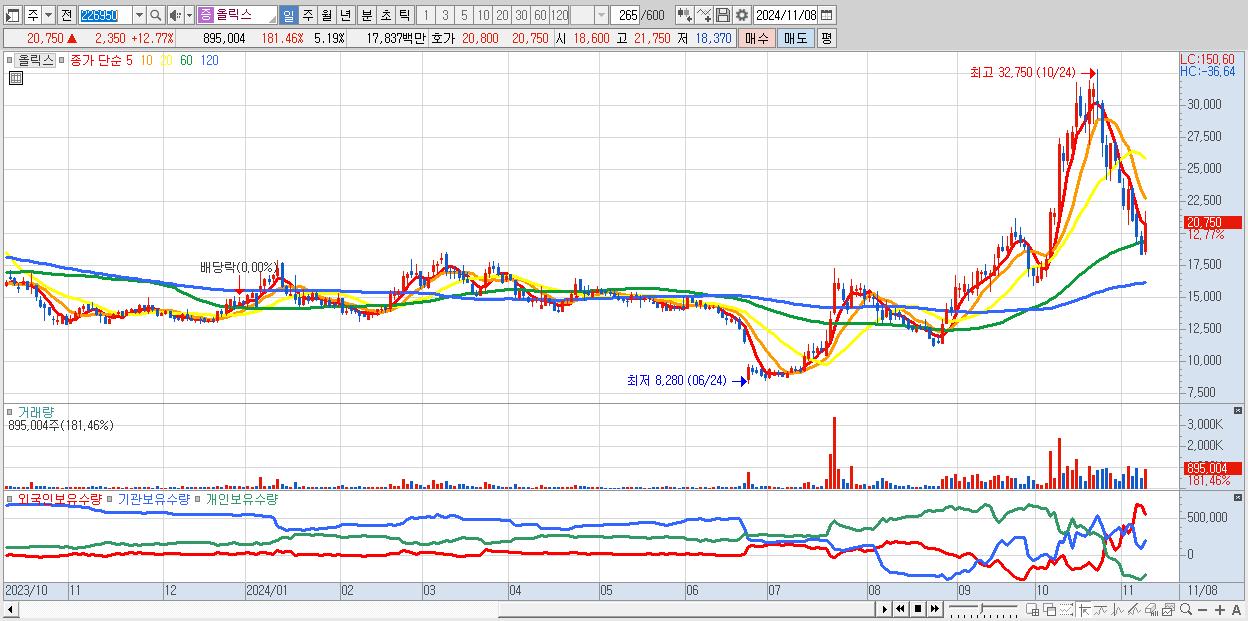Click the playback speed slider
Screen dimensions: 1248x621
click(983, 609)
